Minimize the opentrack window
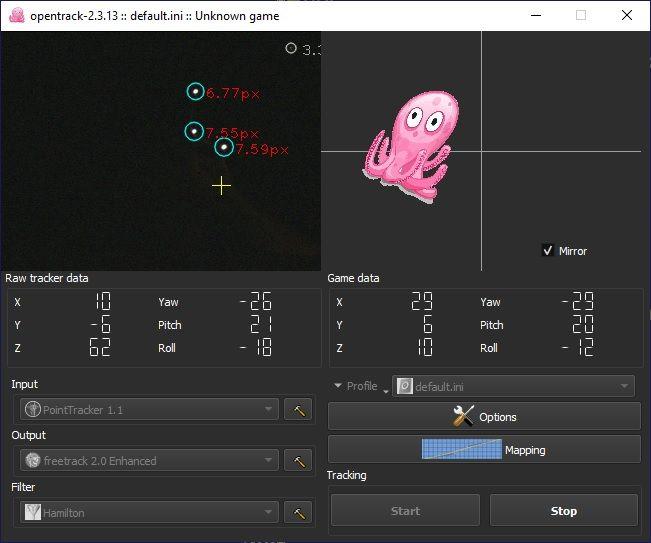This screenshot has height=543, width=651. click(x=536, y=15)
